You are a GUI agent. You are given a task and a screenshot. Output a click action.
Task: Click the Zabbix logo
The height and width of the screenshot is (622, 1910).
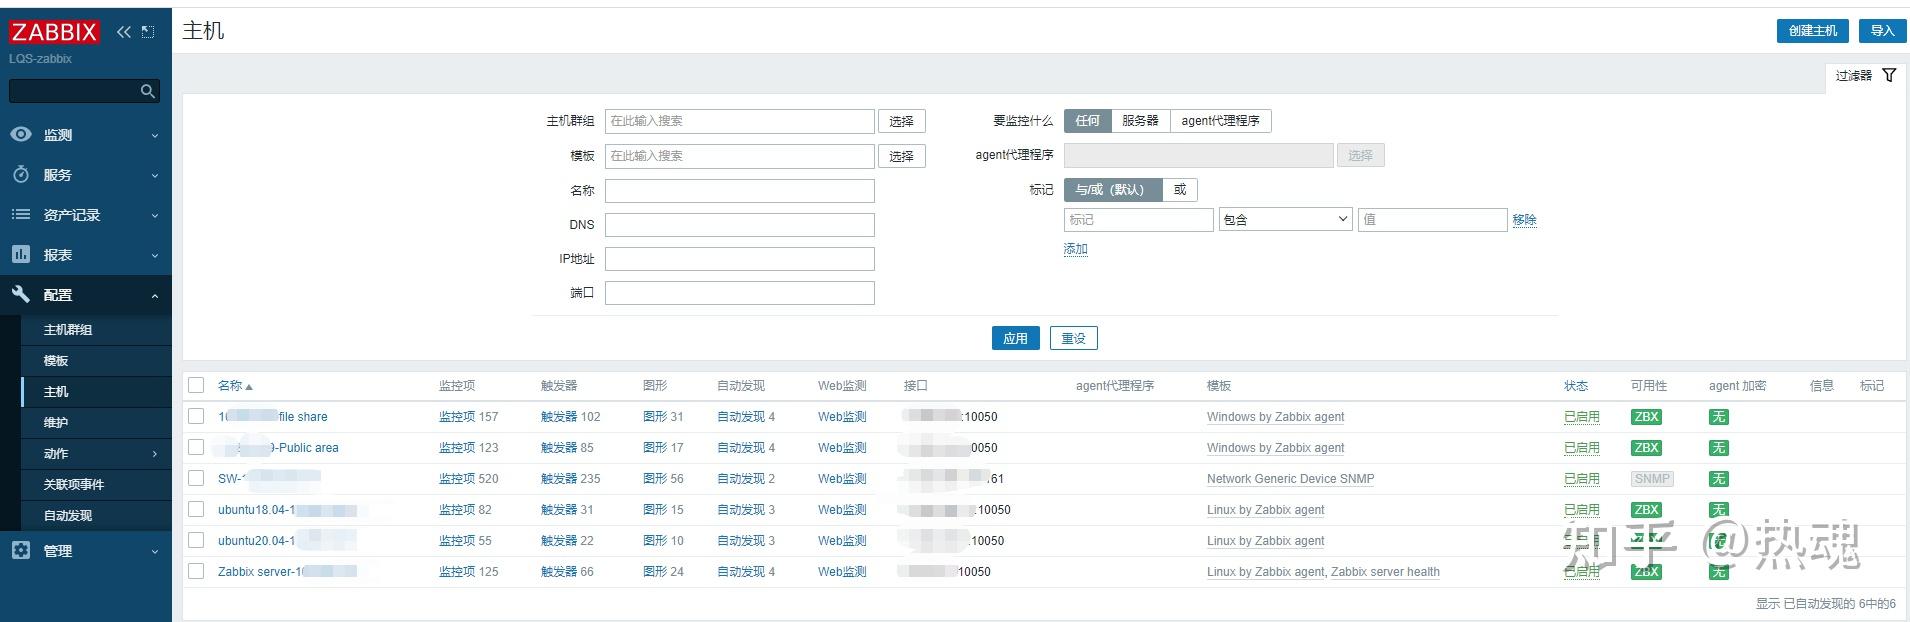pos(54,32)
